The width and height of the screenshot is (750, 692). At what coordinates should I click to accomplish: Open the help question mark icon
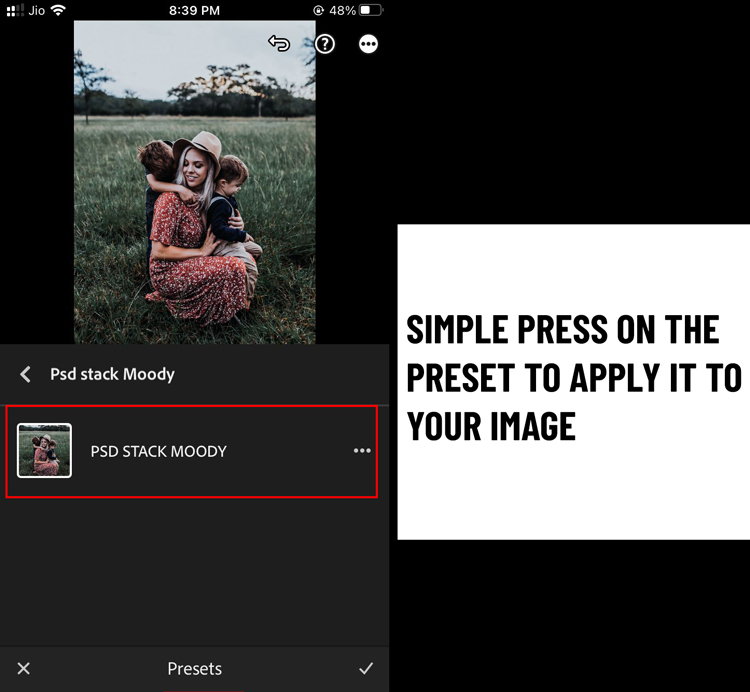point(325,44)
